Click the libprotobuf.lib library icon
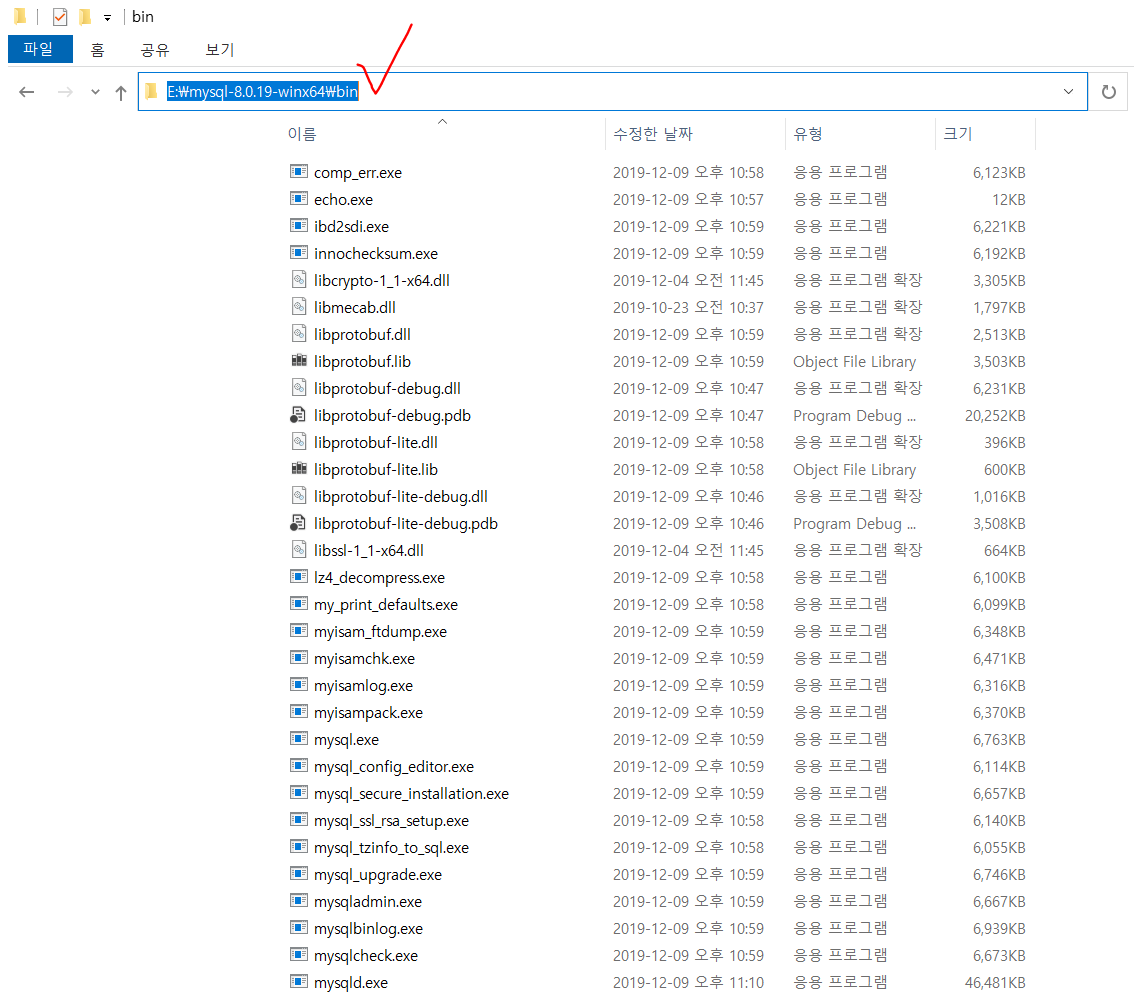This screenshot has height=1003, width=1134. point(299,360)
